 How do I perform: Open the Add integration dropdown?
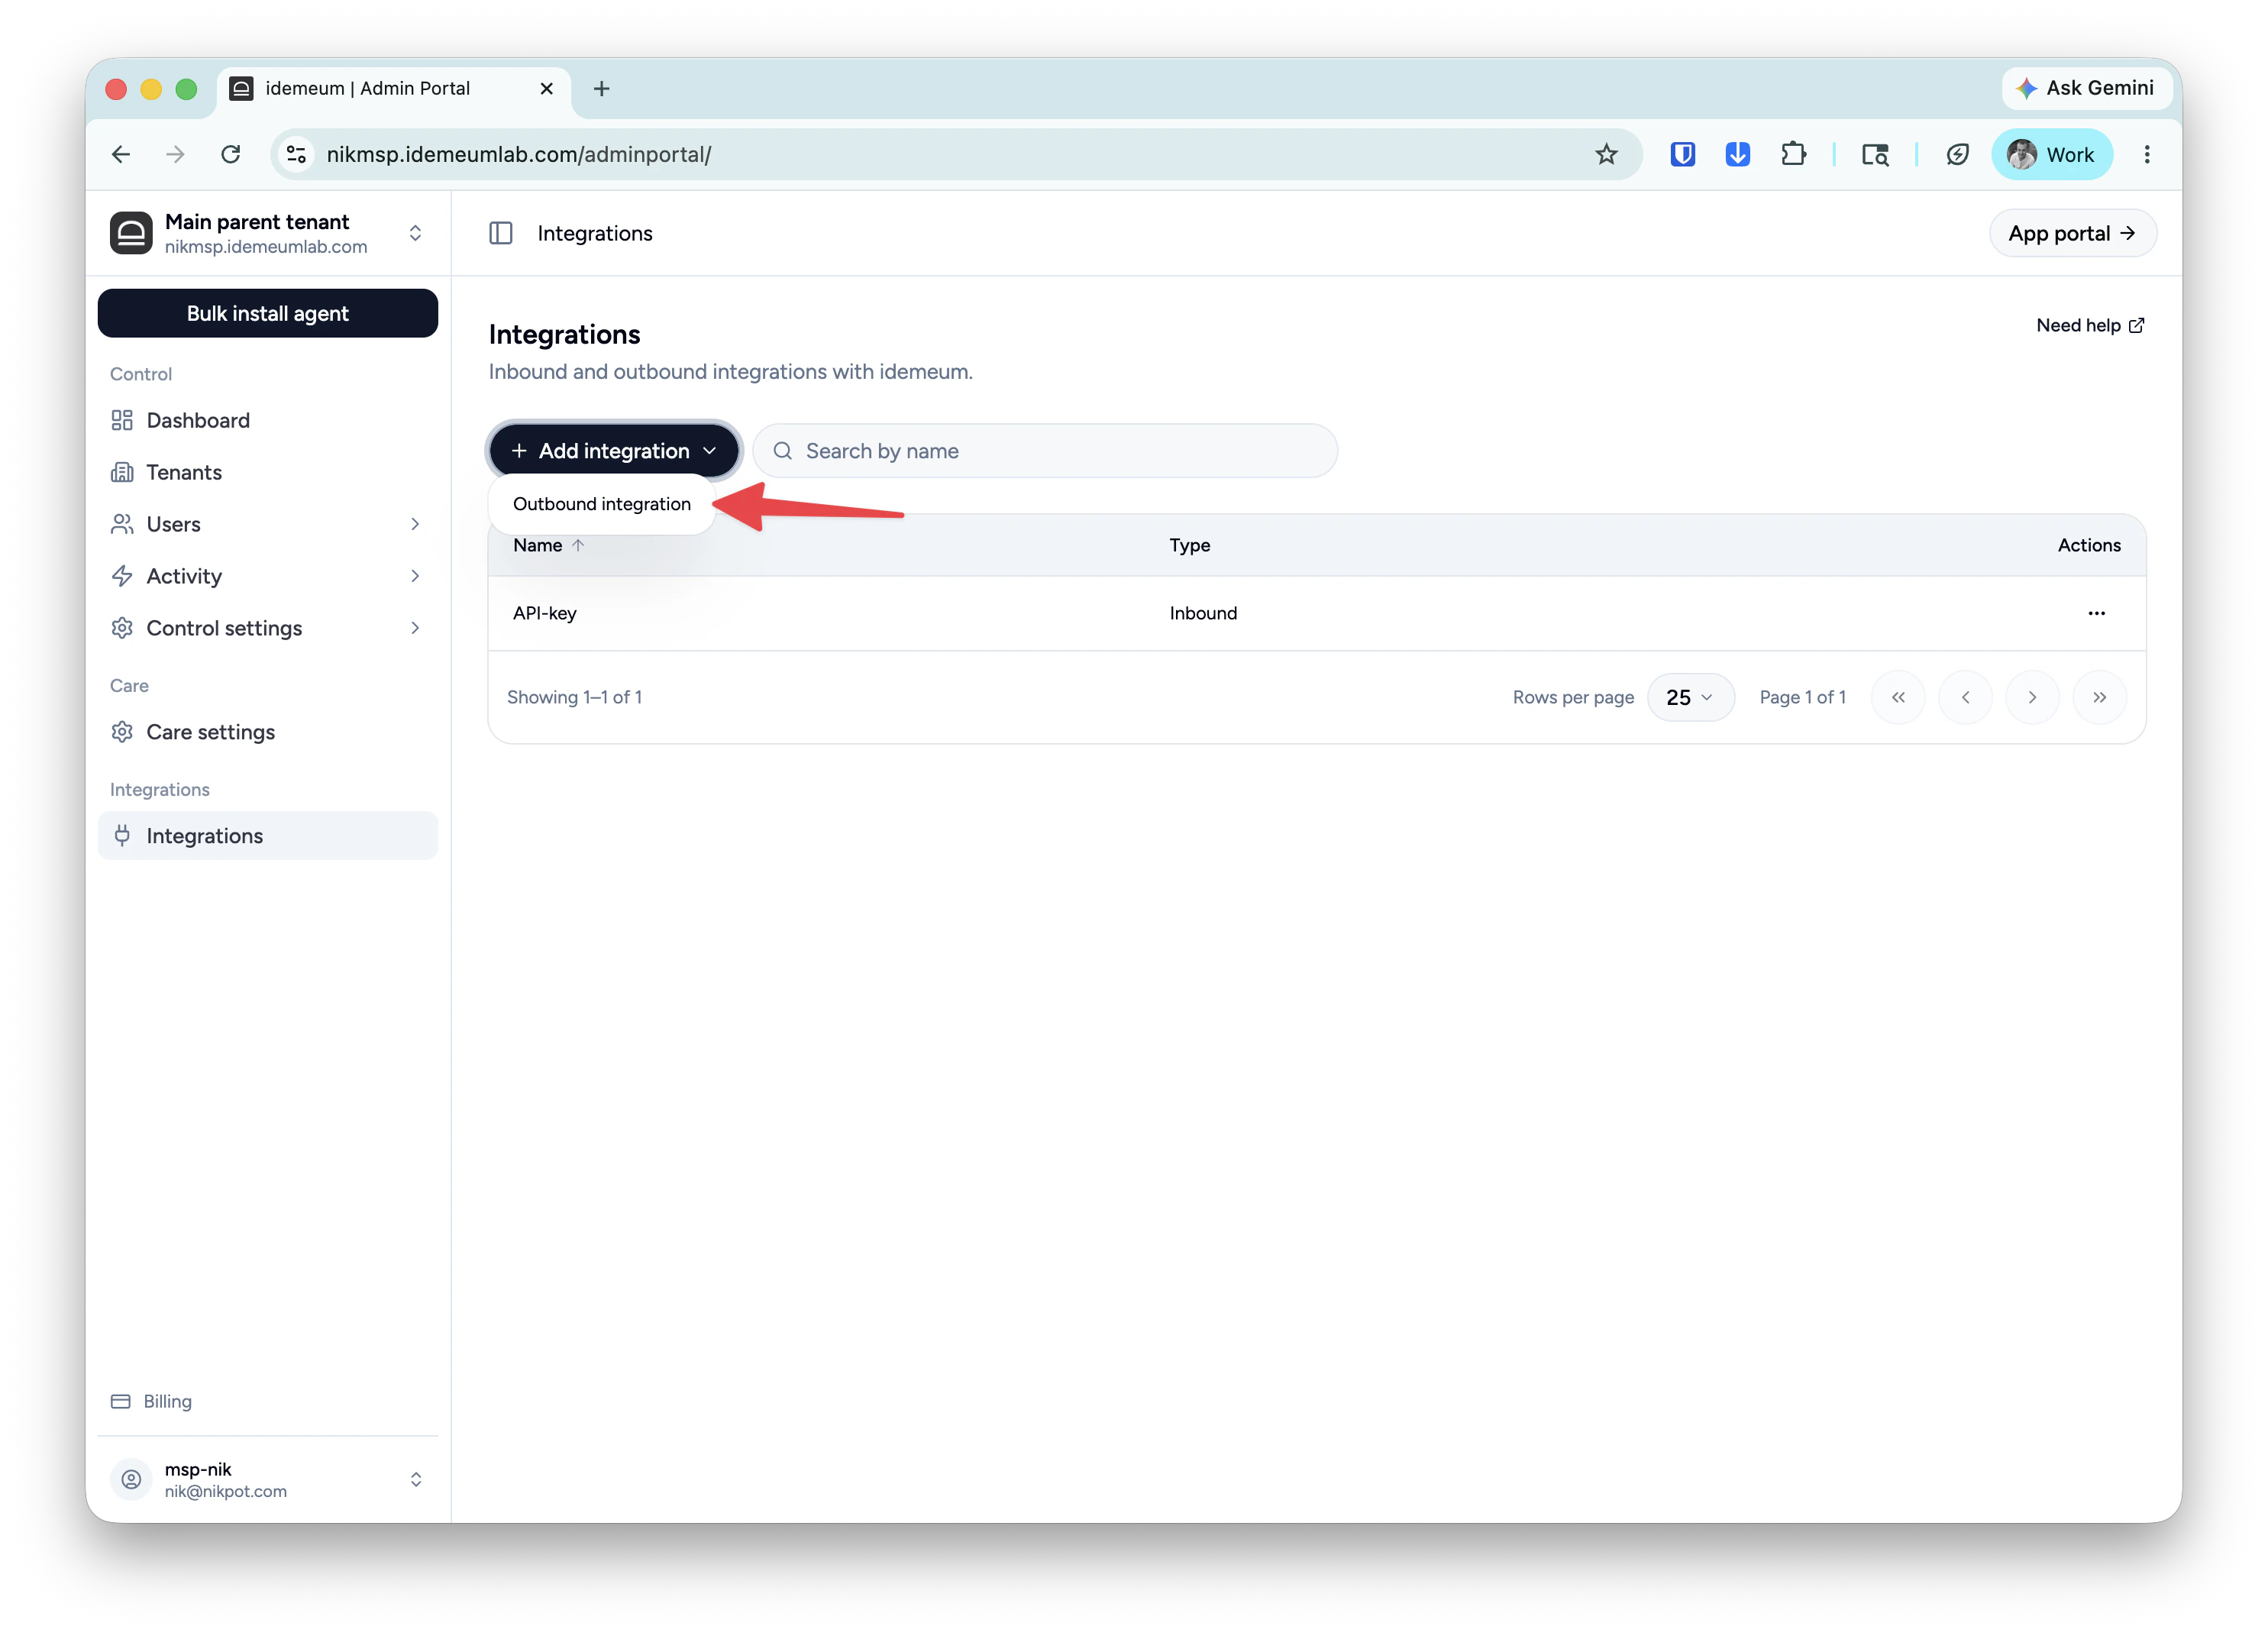[x=614, y=451]
